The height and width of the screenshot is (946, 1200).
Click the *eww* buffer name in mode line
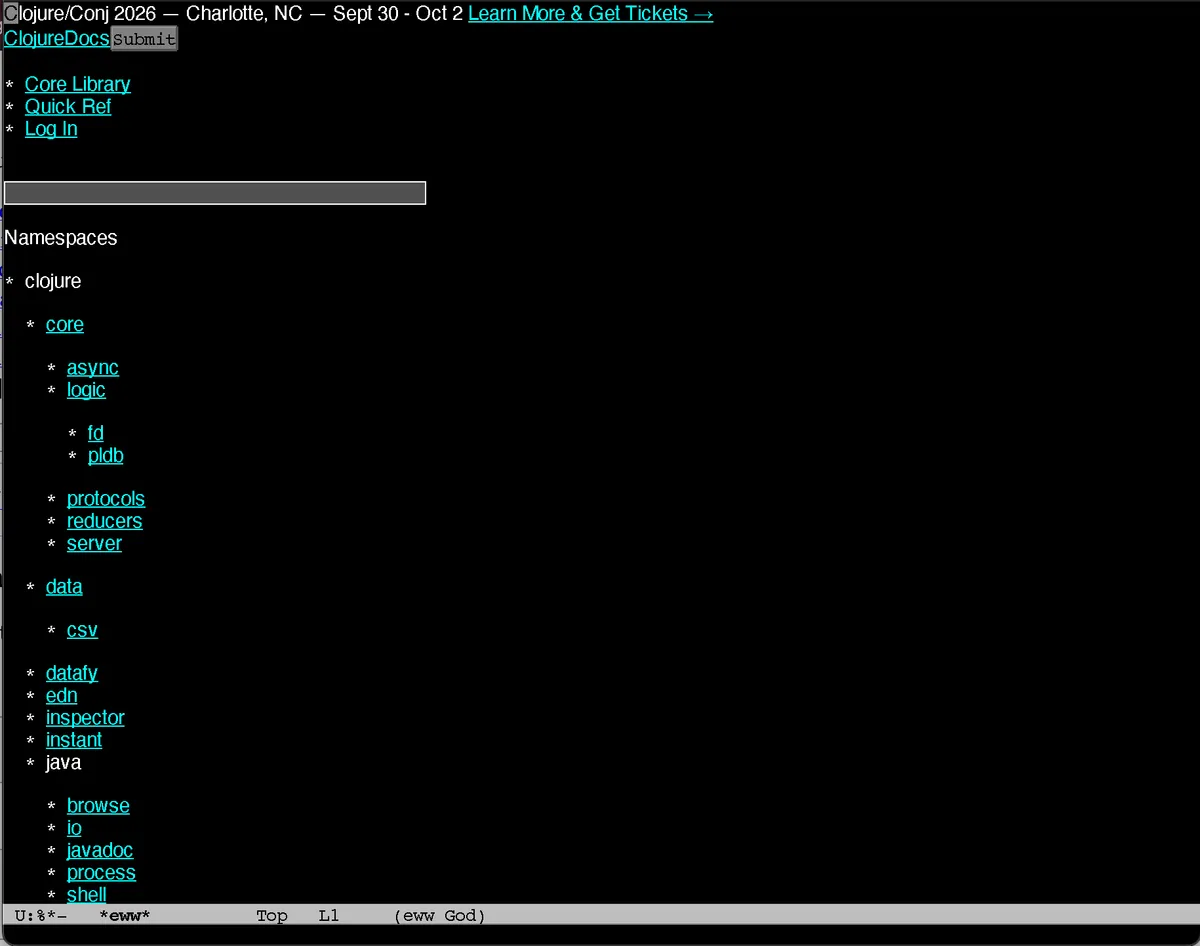tap(125, 916)
